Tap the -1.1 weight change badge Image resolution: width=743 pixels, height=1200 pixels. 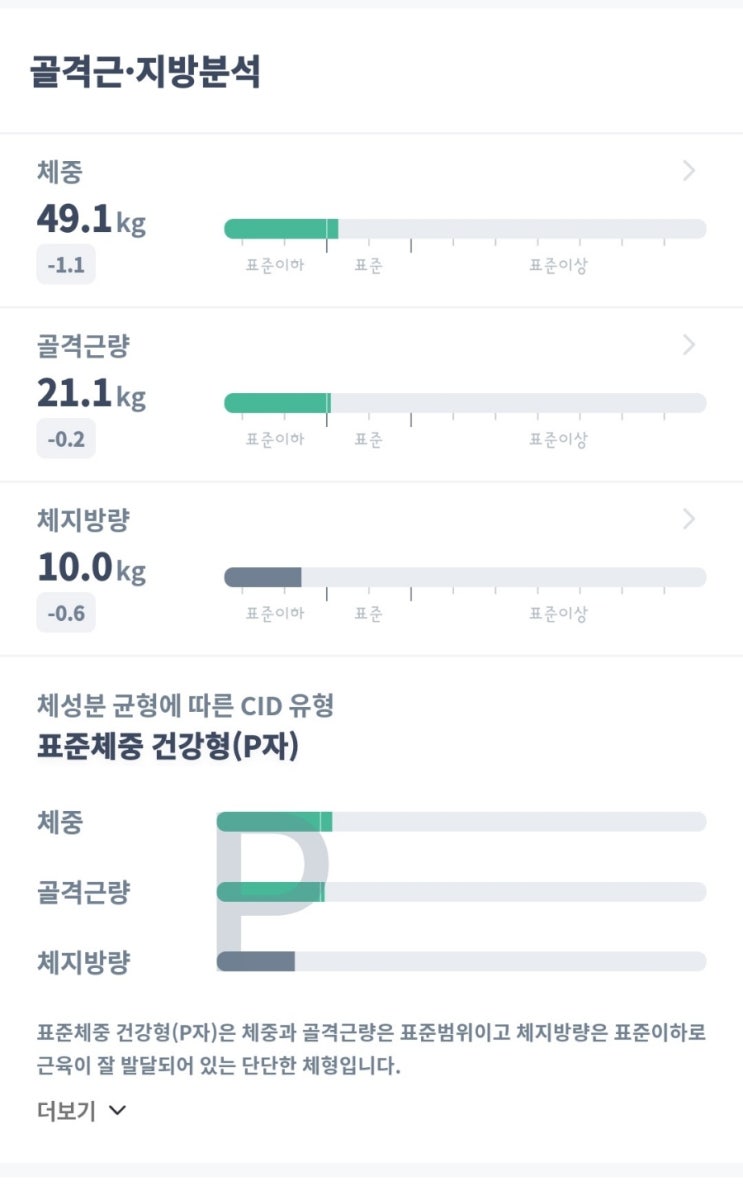click(66, 265)
